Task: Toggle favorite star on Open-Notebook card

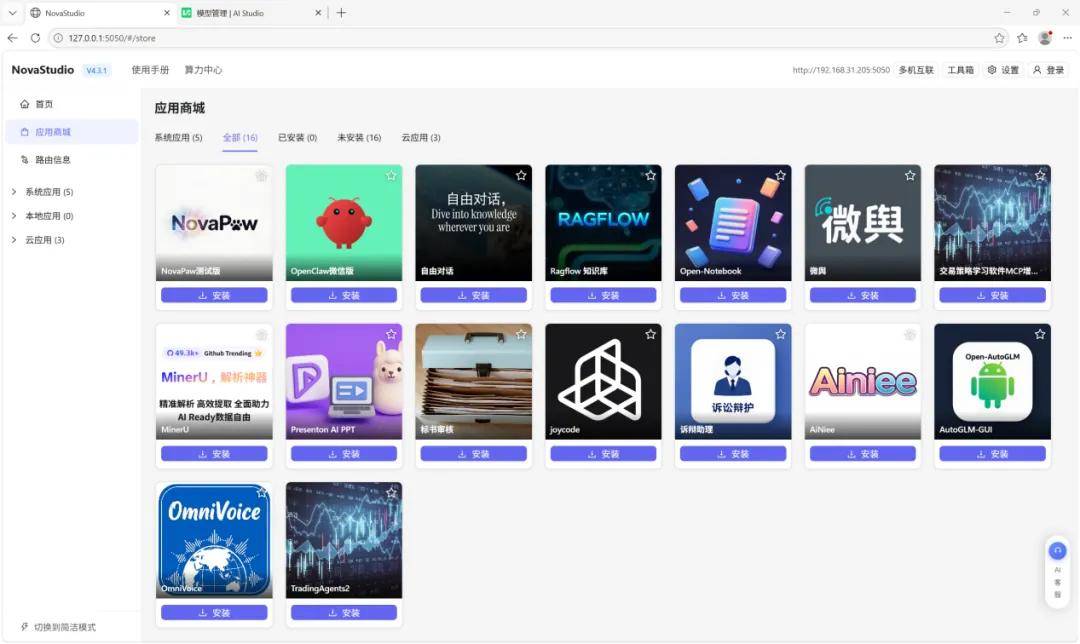Action: click(x=780, y=176)
